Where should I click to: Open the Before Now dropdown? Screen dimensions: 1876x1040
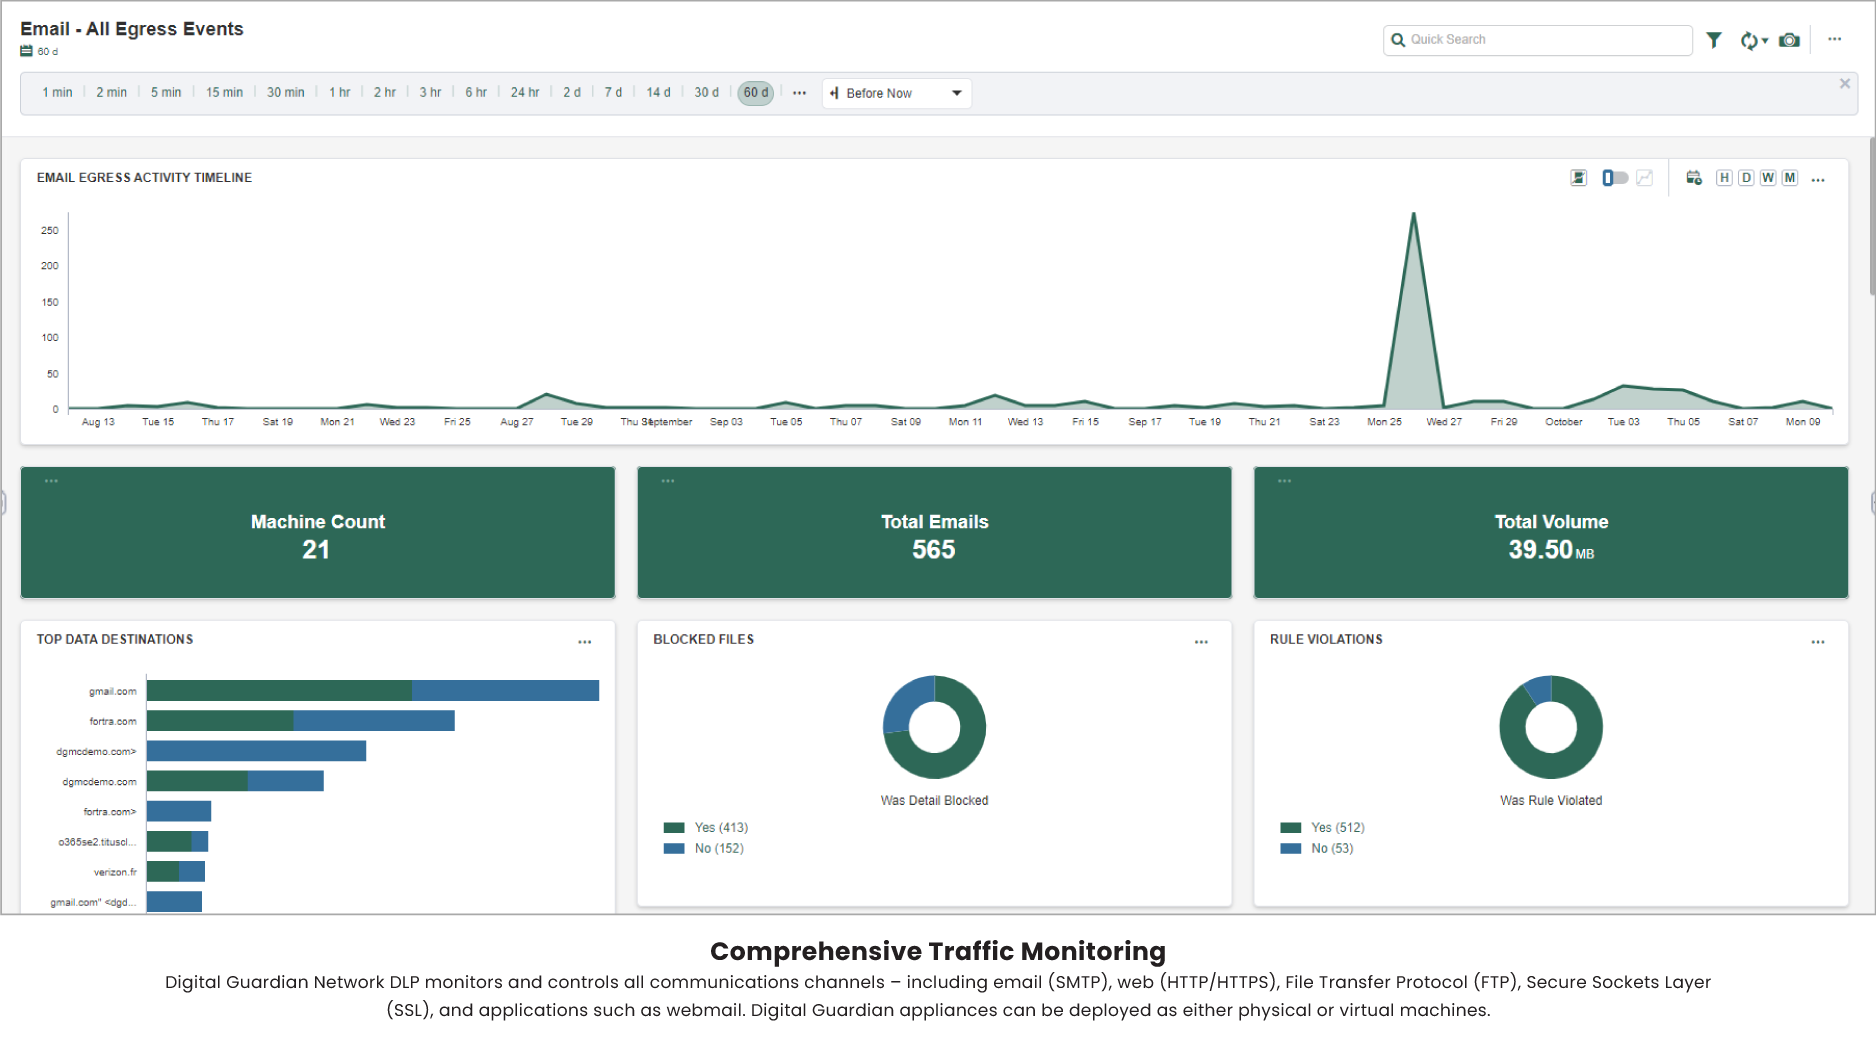[897, 93]
